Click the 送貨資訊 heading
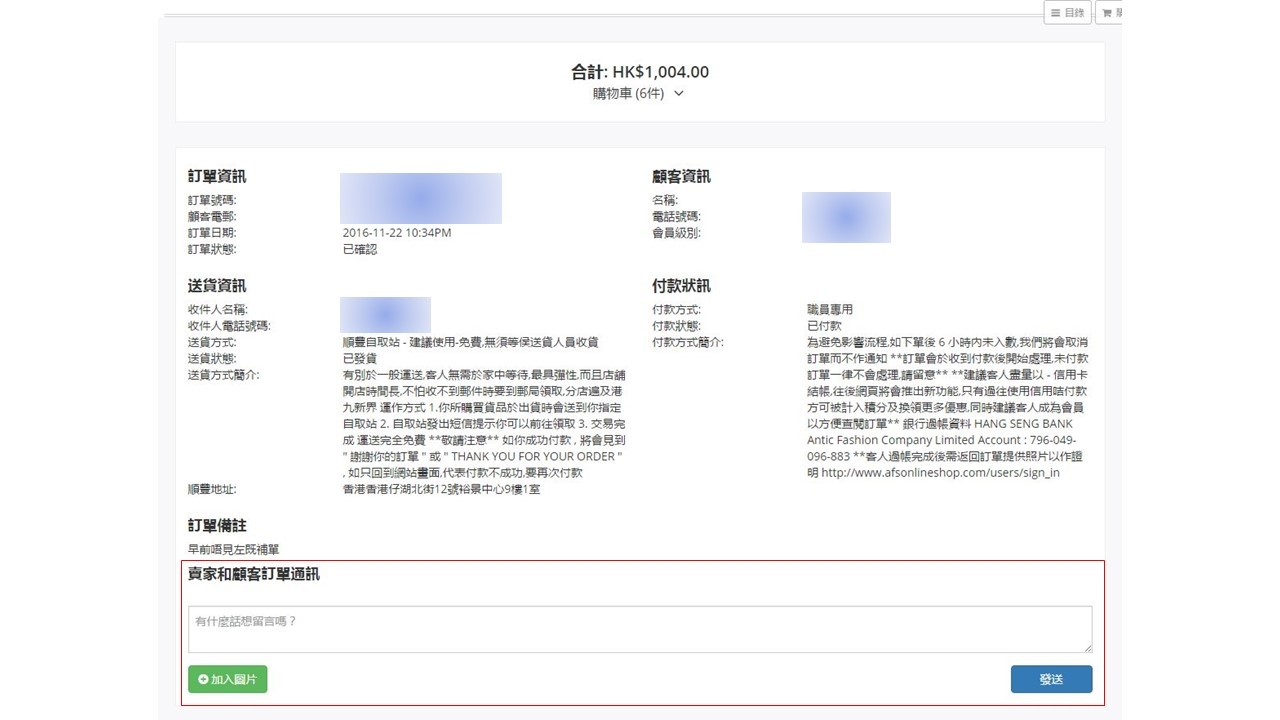 click(x=217, y=286)
